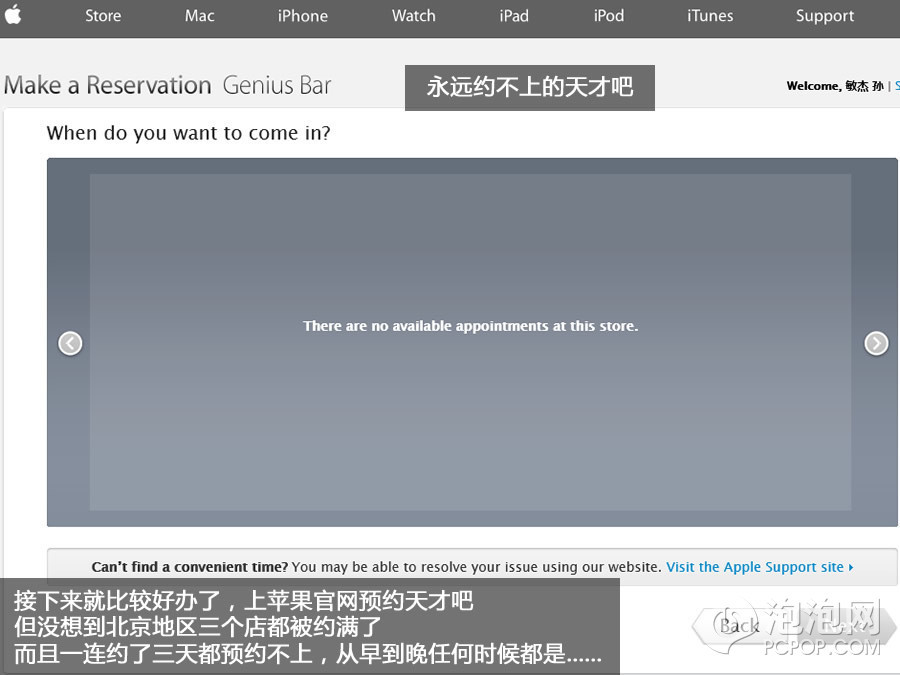Go to the iTunes section
Screen dimensions: 900x675
tap(710, 15)
